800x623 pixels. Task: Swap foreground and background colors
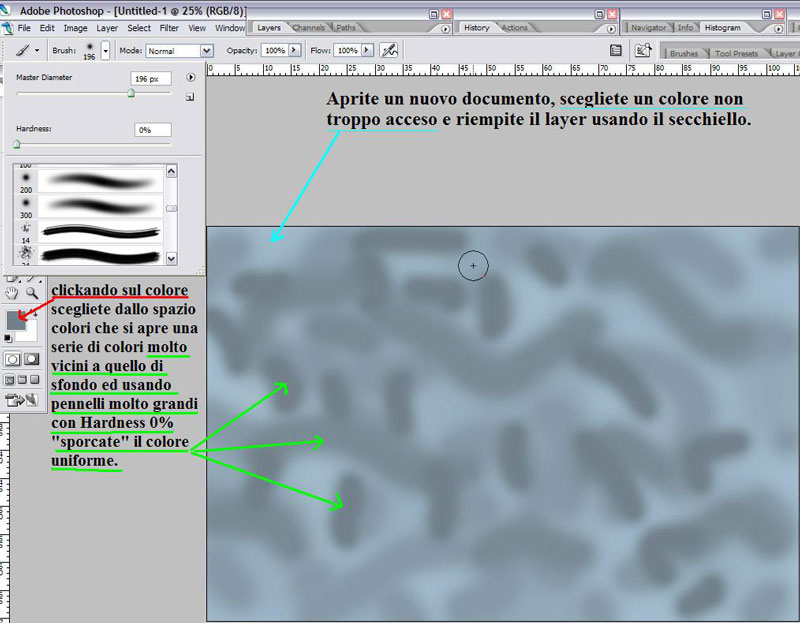35,314
